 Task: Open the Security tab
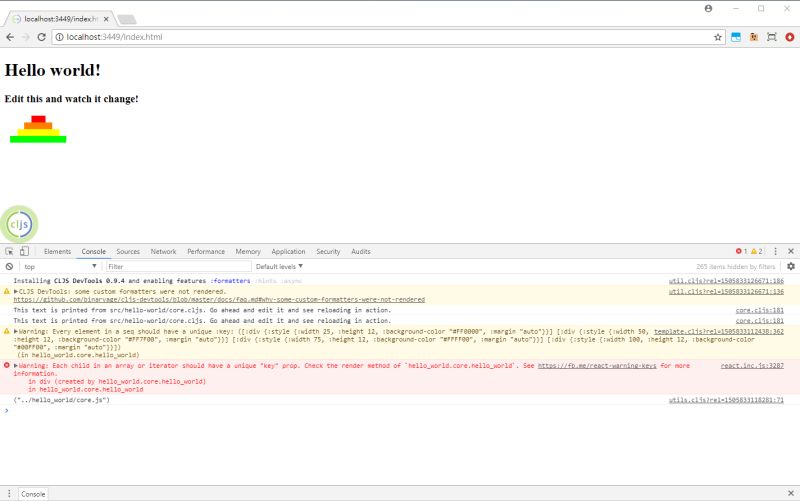click(x=328, y=252)
